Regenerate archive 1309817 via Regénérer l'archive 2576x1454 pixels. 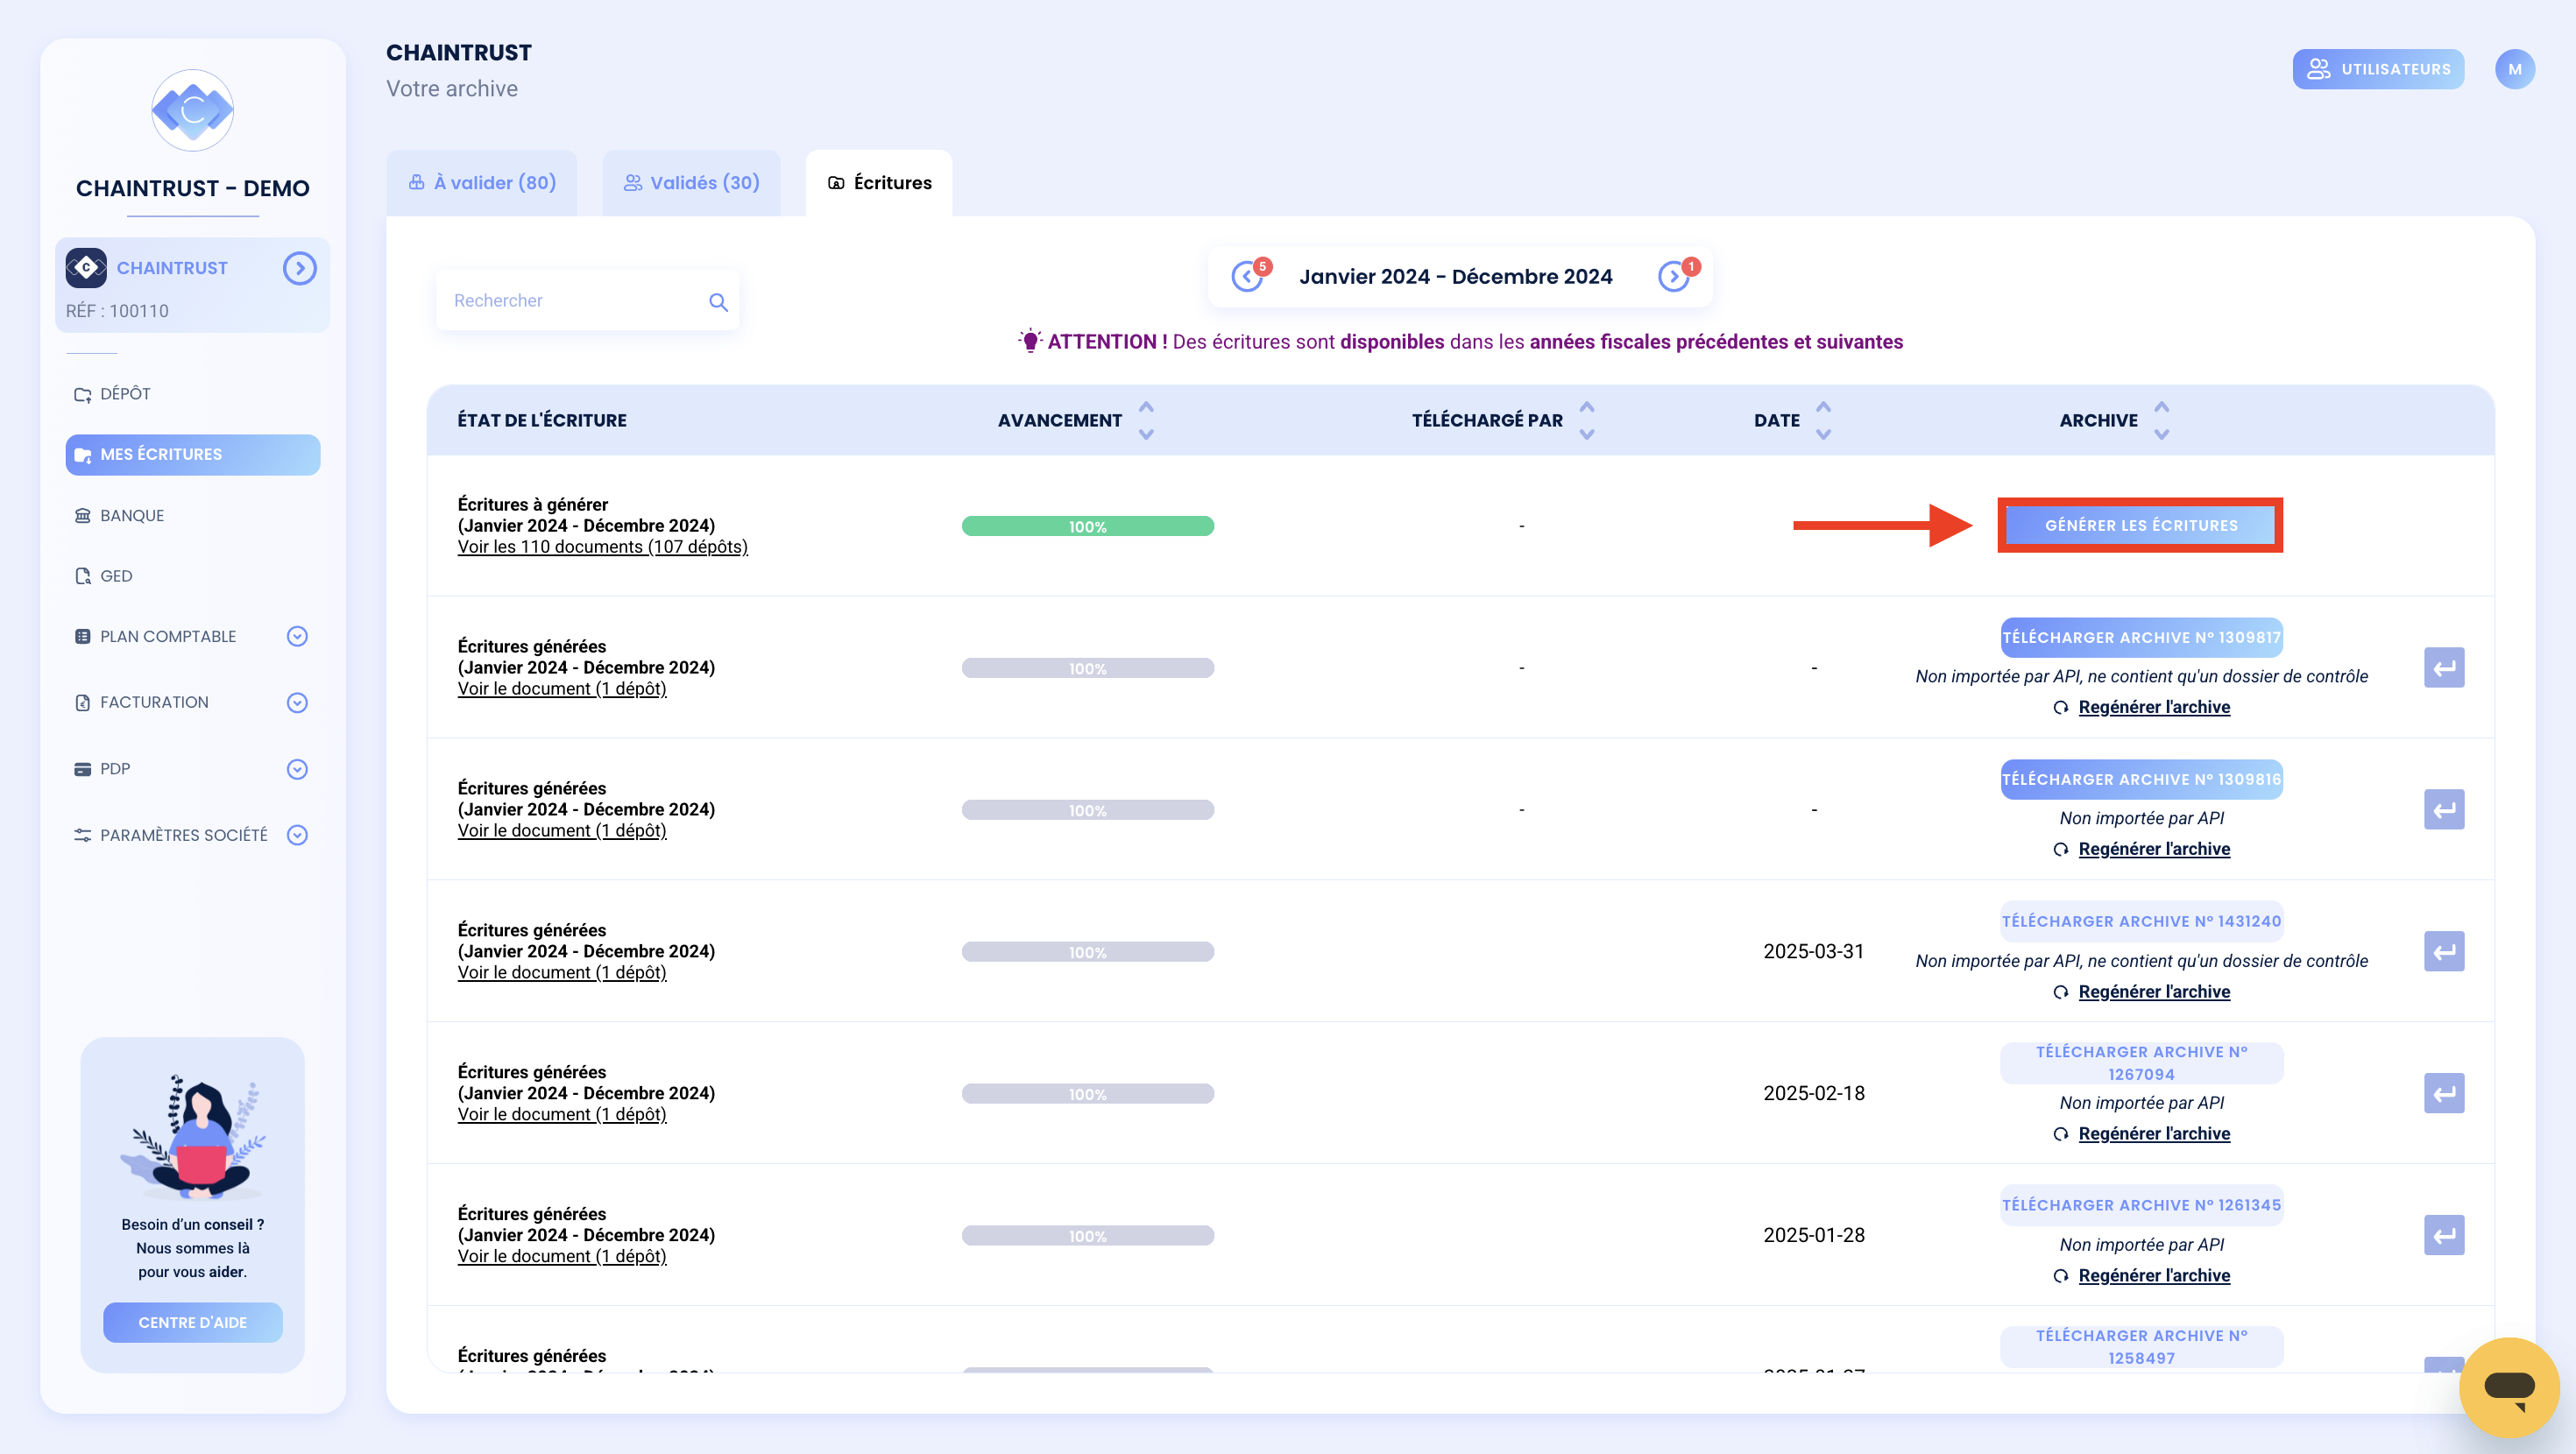tap(2154, 707)
